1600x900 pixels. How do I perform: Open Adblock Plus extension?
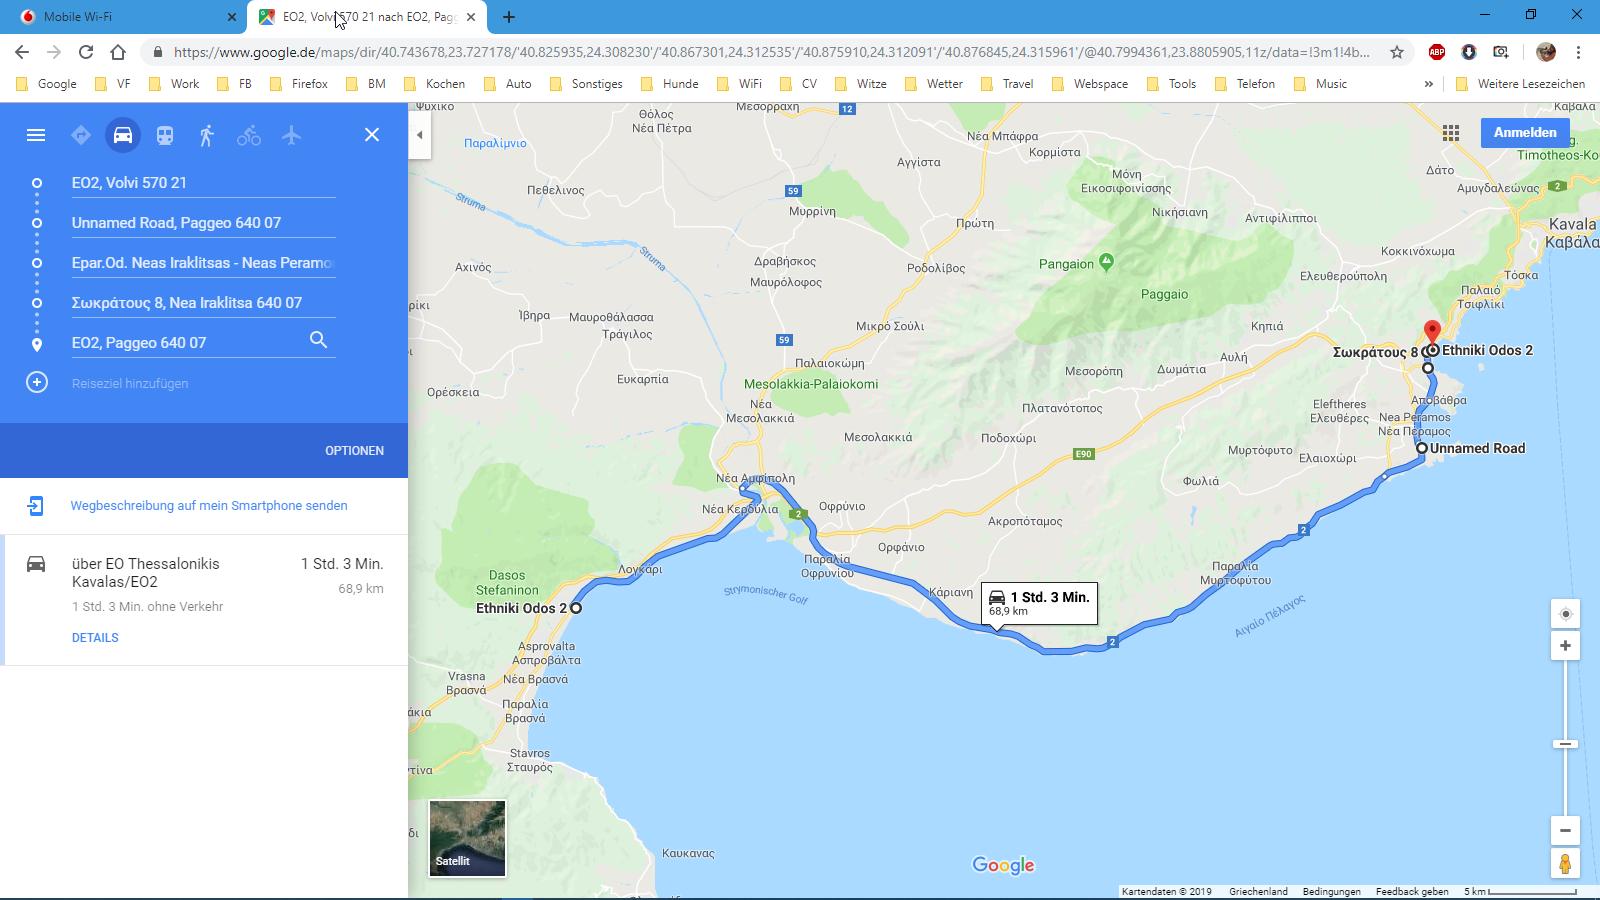tap(1437, 52)
